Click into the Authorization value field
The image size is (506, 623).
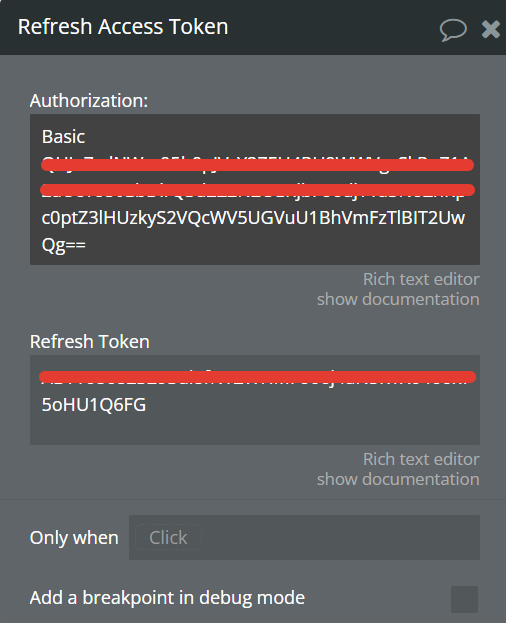point(255,190)
